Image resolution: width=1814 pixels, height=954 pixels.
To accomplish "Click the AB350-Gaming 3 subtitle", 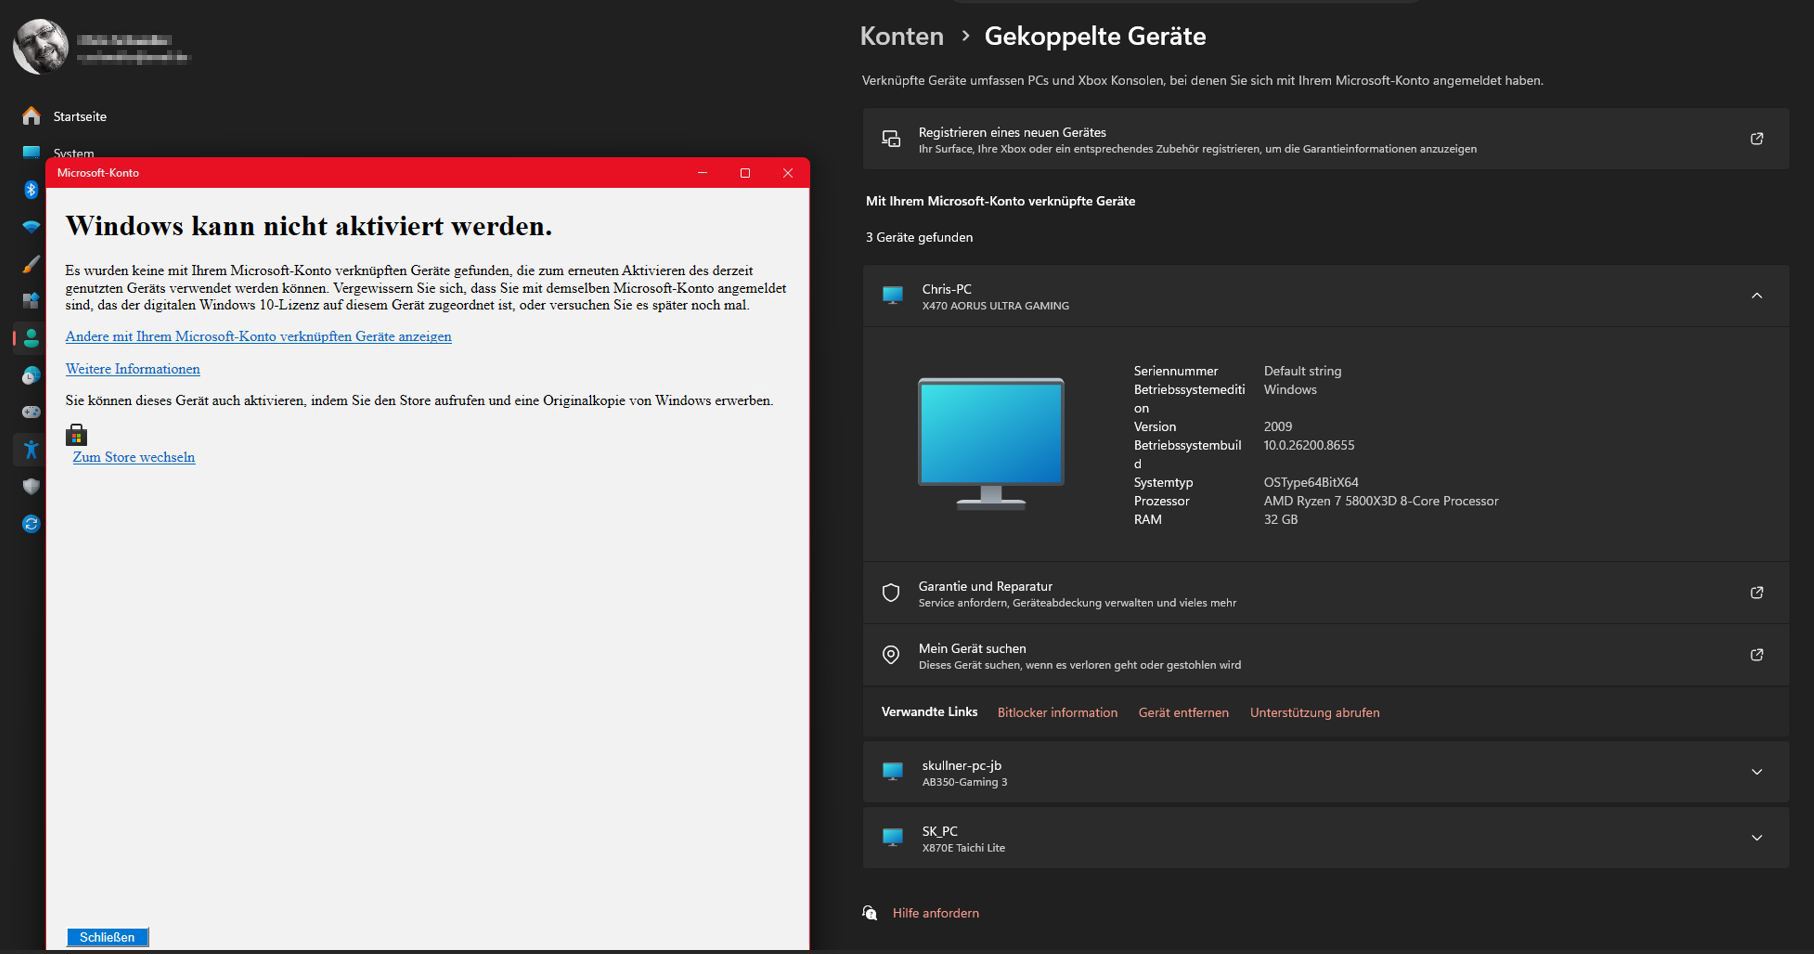I will pos(964,782).
